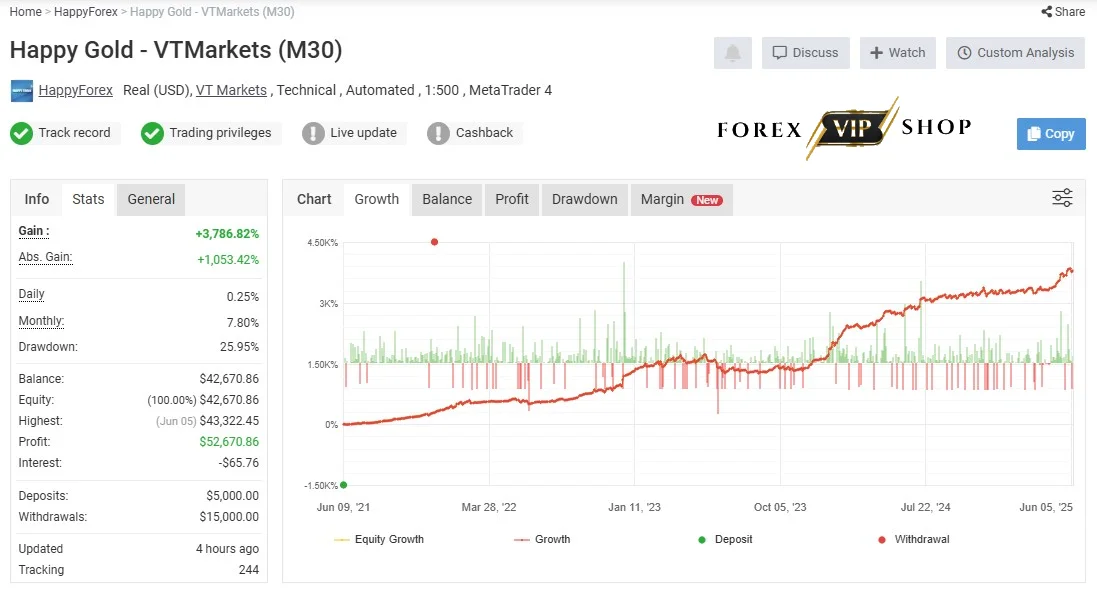This screenshot has height=592, width=1097.
Task: Select the Drawdown chart tab
Action: 585,199
